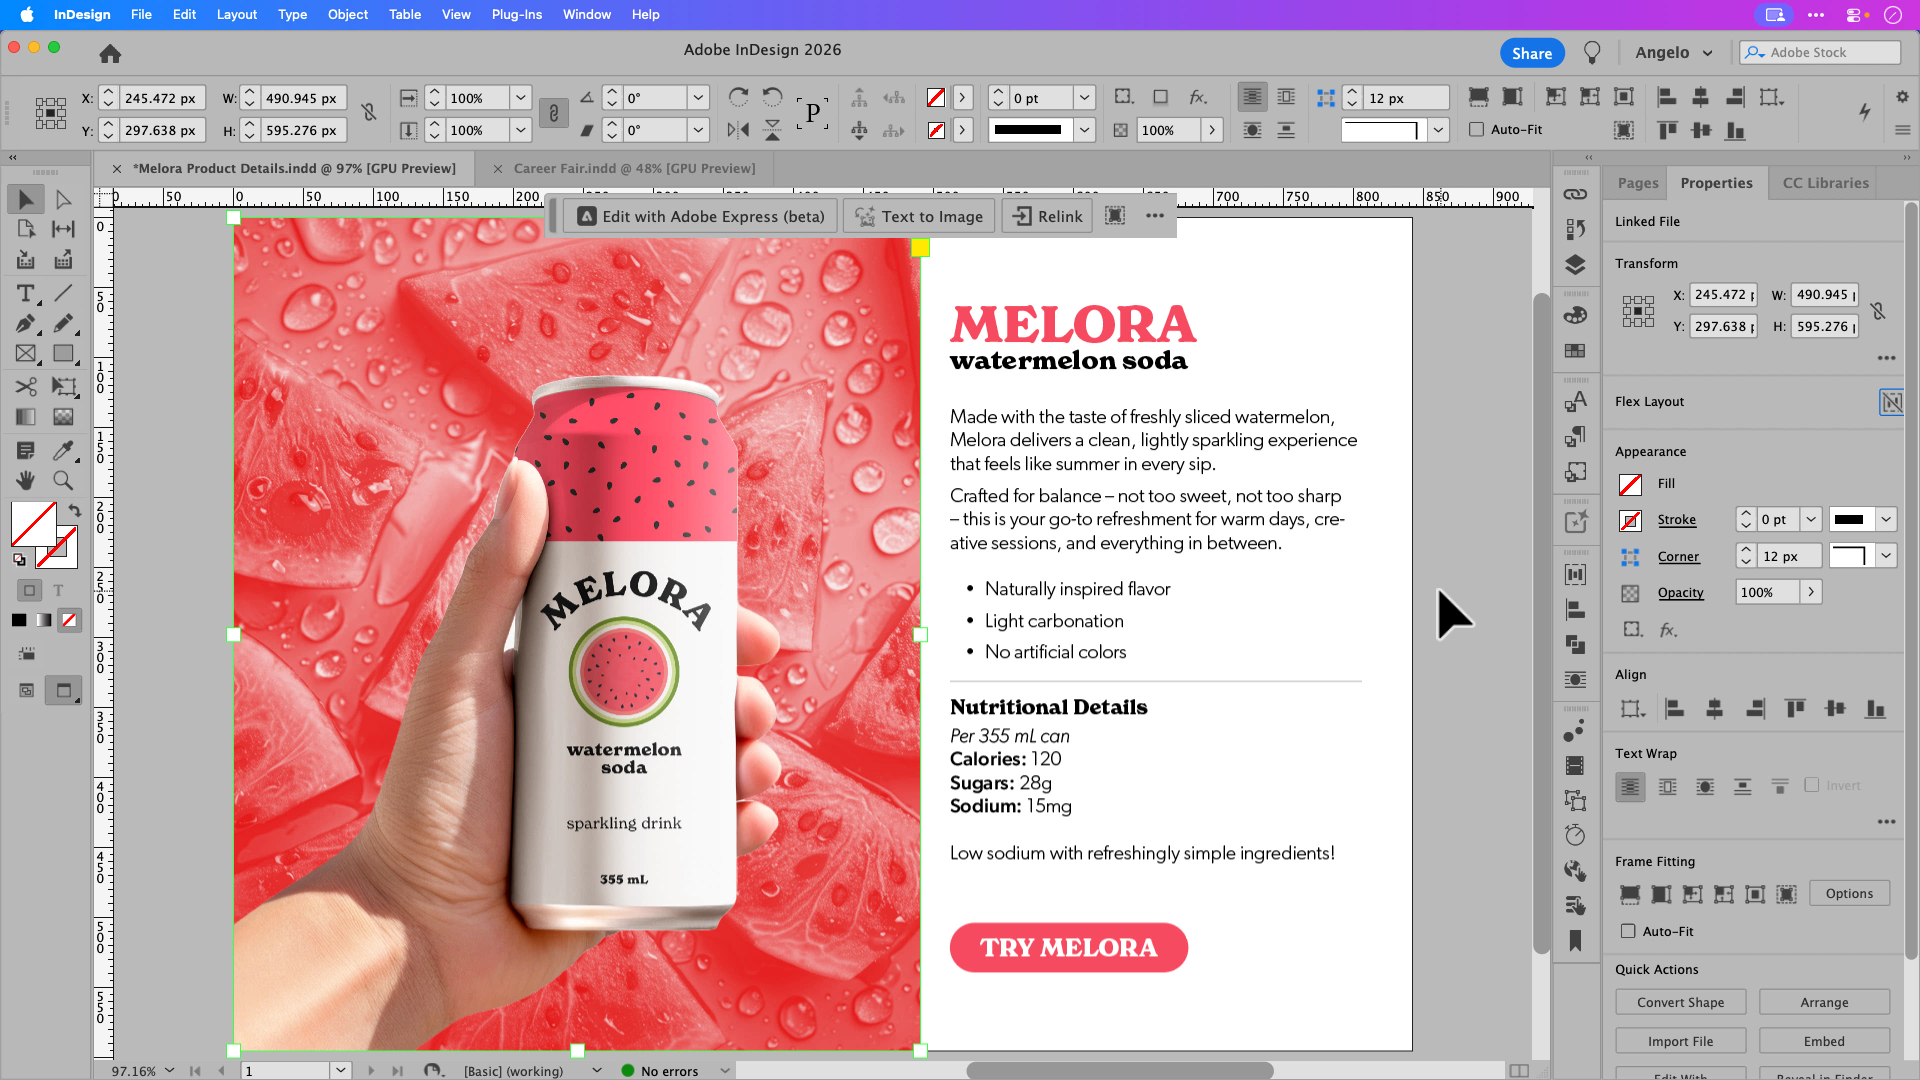Switch to CC Libraries tab
This screenshot has width=1920, height=1080.
click(1825, 183)
